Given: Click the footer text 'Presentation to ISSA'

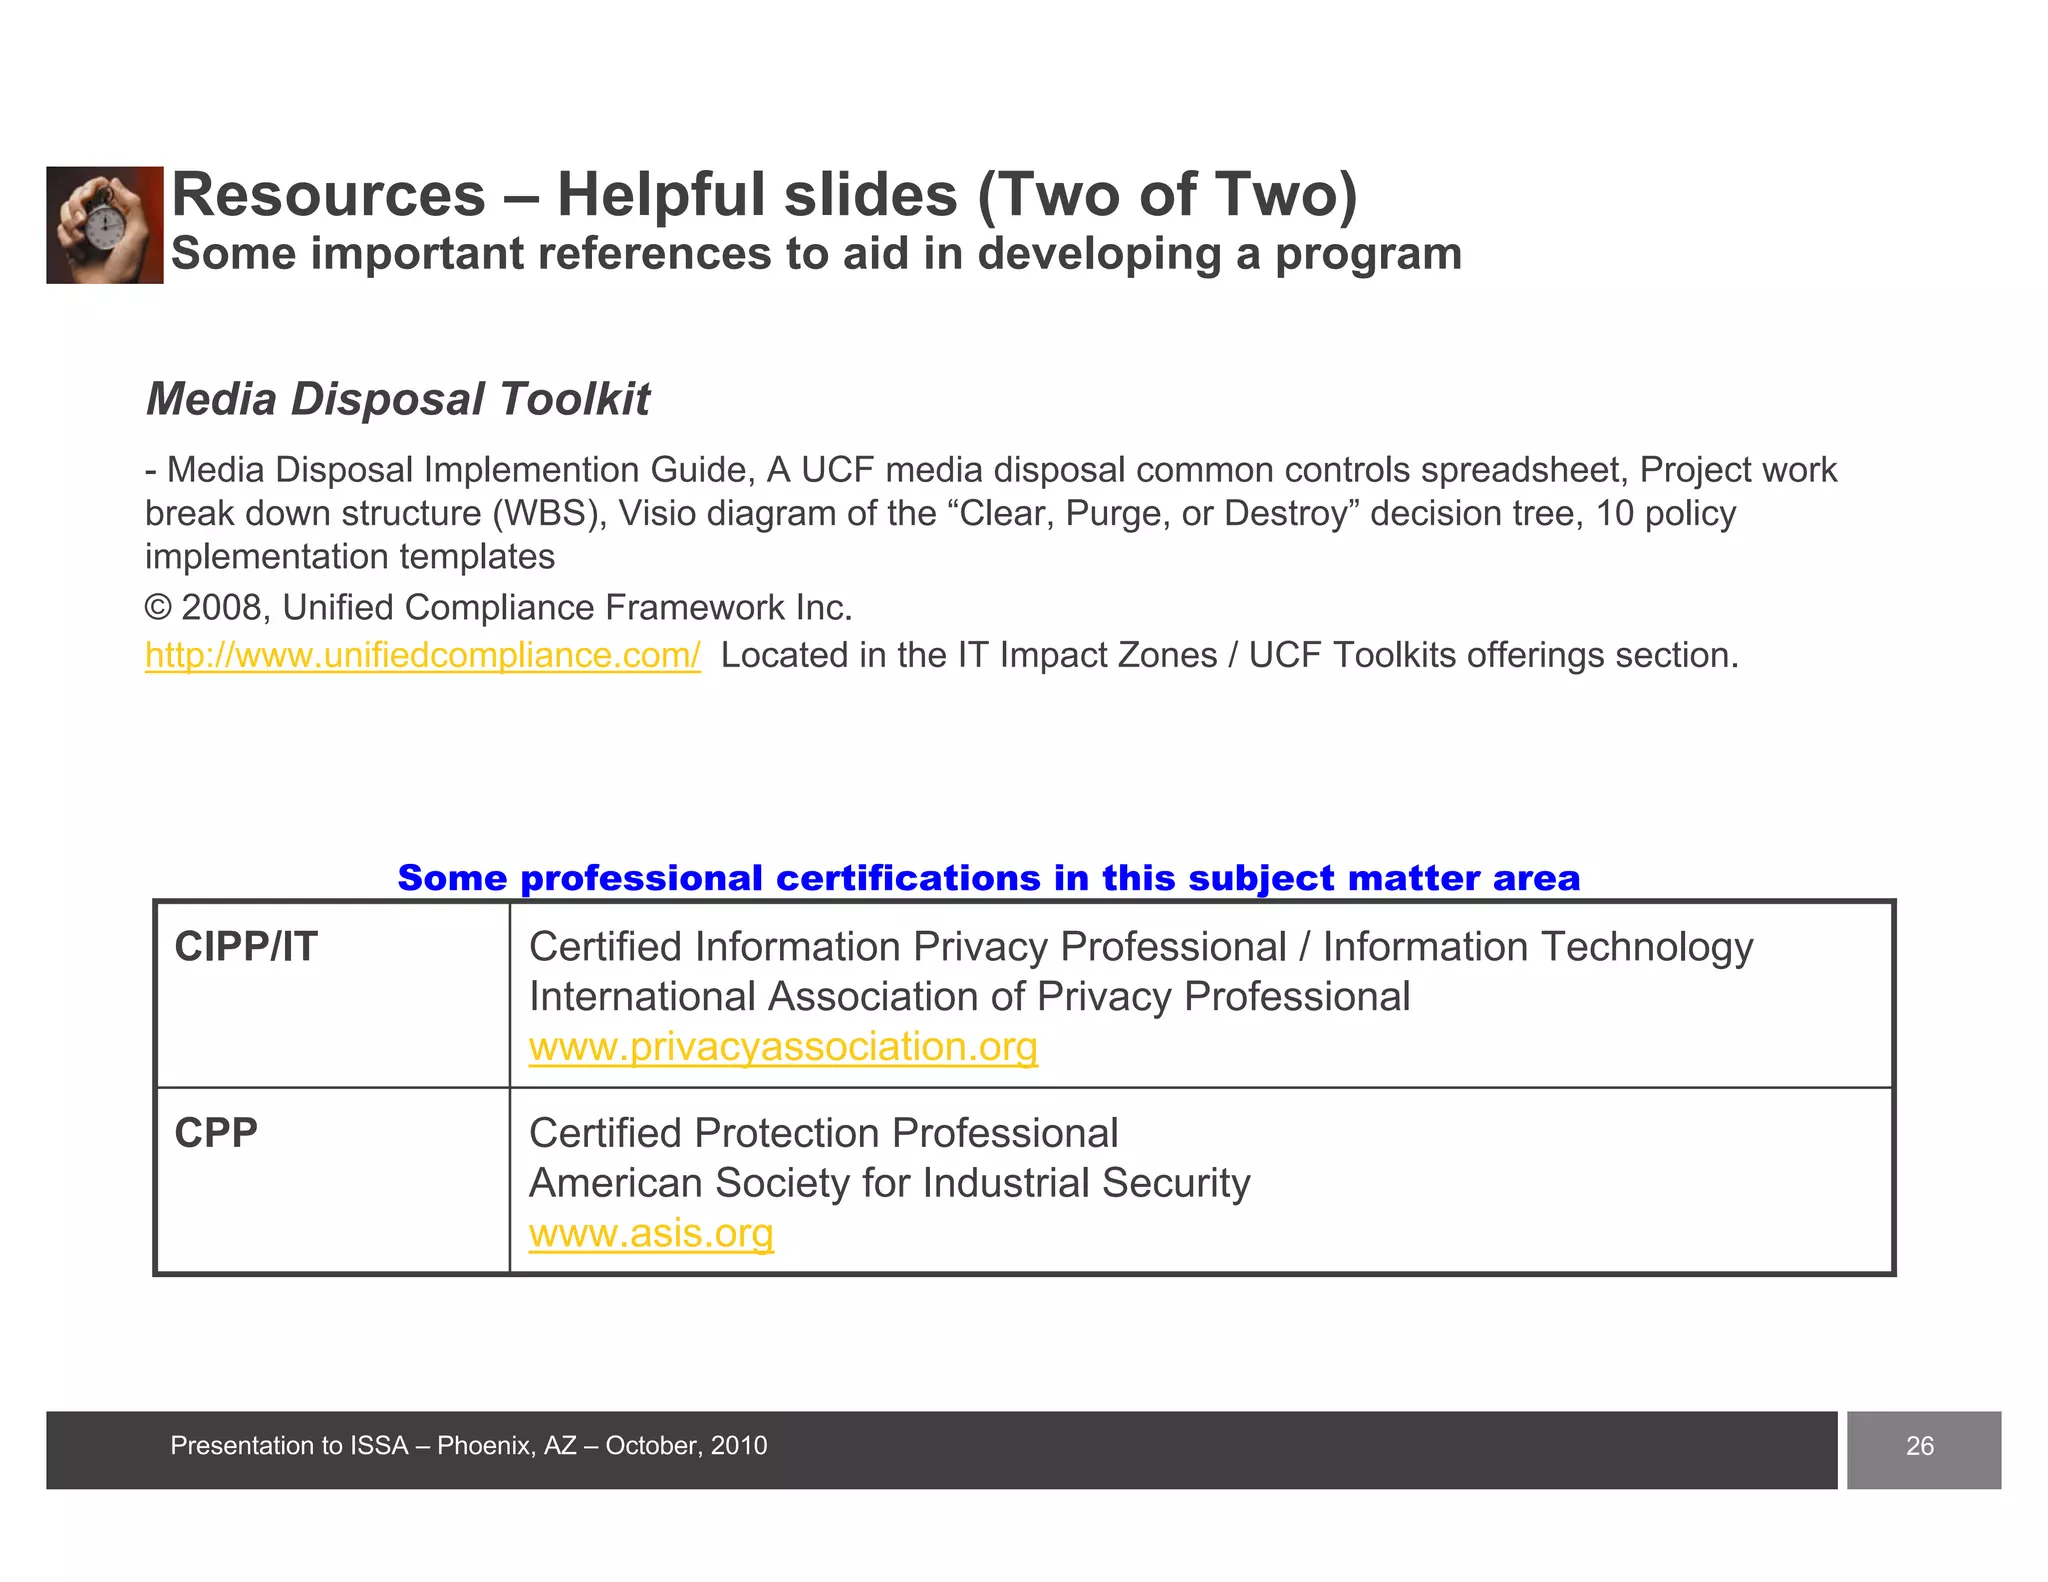Looking at the screenshot, I should pyautogui.click(x=468, y=1446).
